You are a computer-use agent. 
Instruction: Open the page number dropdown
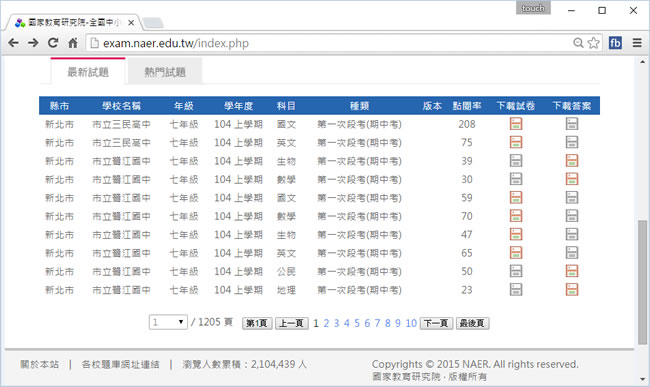click(x=168, y=322)
